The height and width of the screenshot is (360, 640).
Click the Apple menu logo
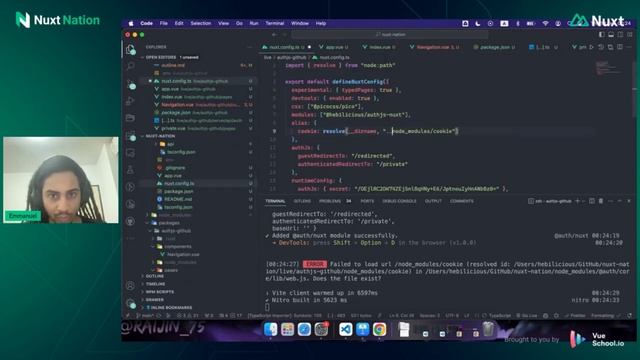131,24
